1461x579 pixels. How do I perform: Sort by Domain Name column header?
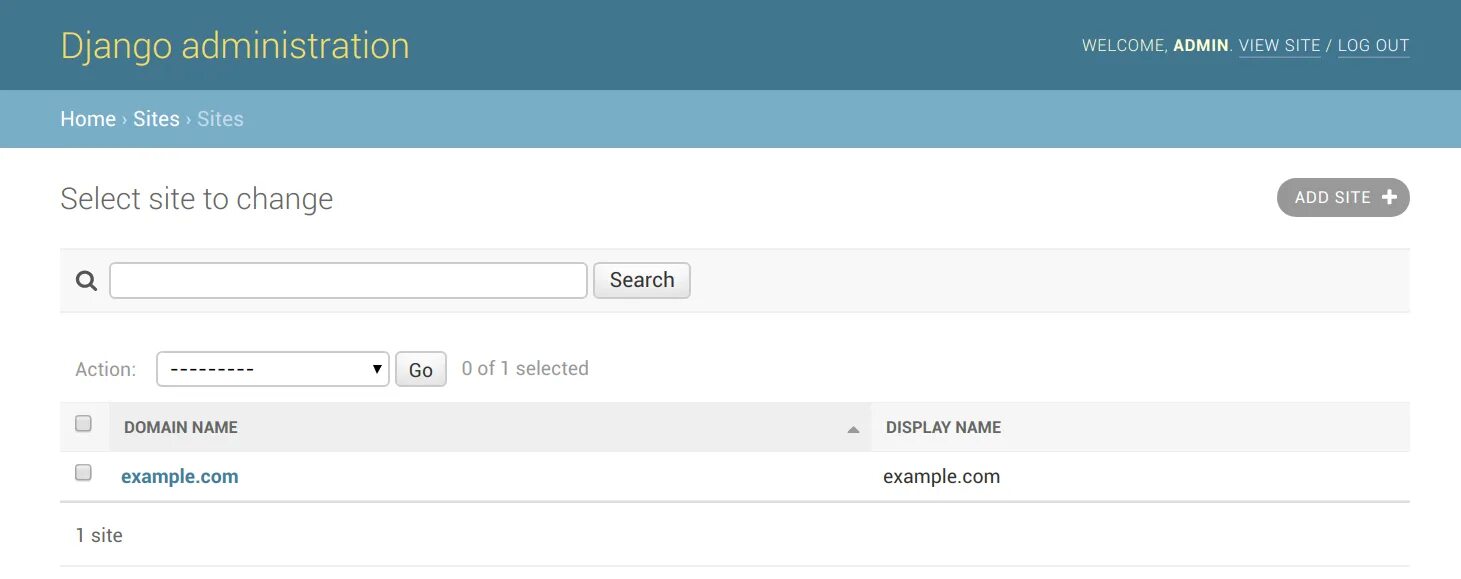point(181,427)
